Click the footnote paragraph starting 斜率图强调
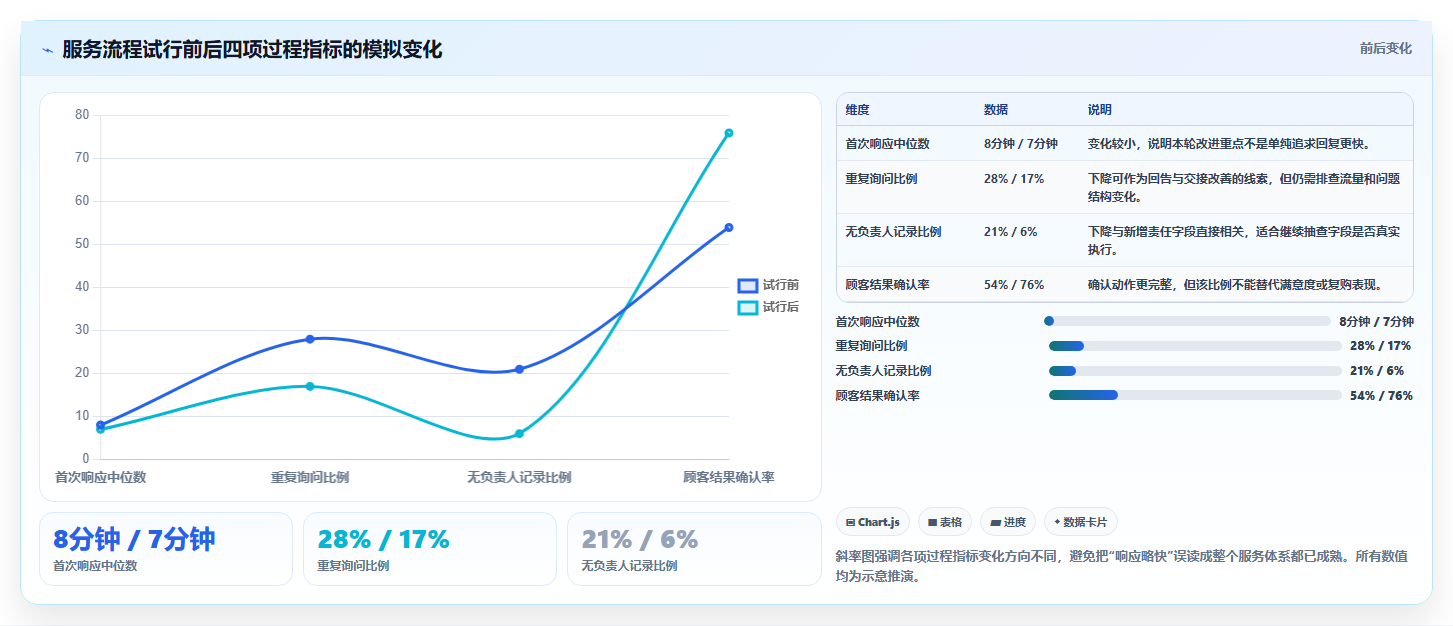The height and width of the screenshot is (626, 1453). (x=1122, y=566)
